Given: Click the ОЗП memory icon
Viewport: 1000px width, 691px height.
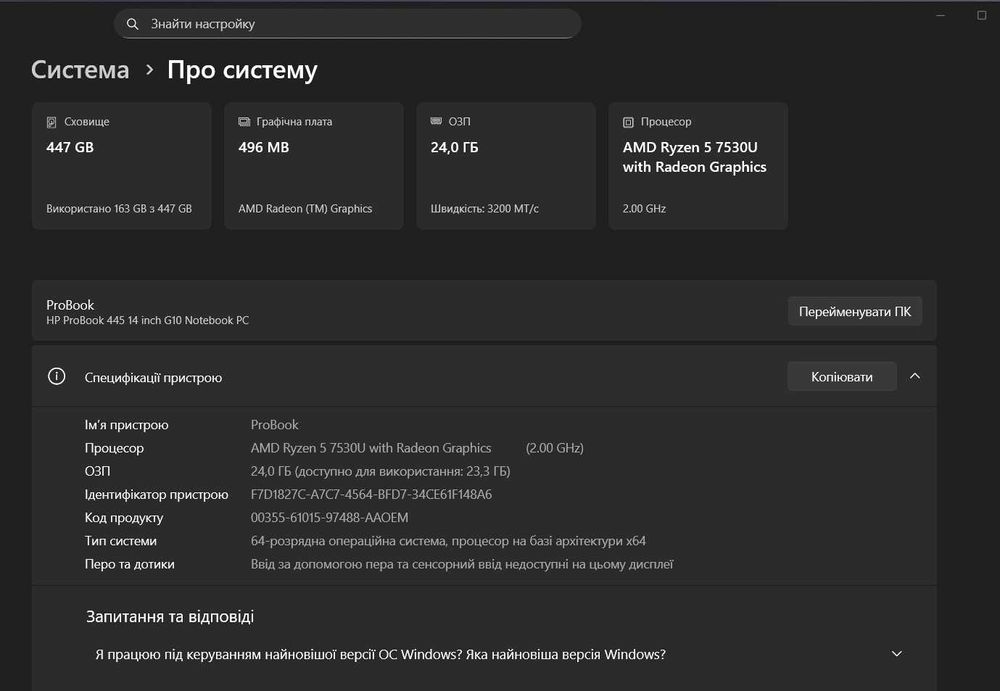Looking at the screenshot, I should 436,121.
